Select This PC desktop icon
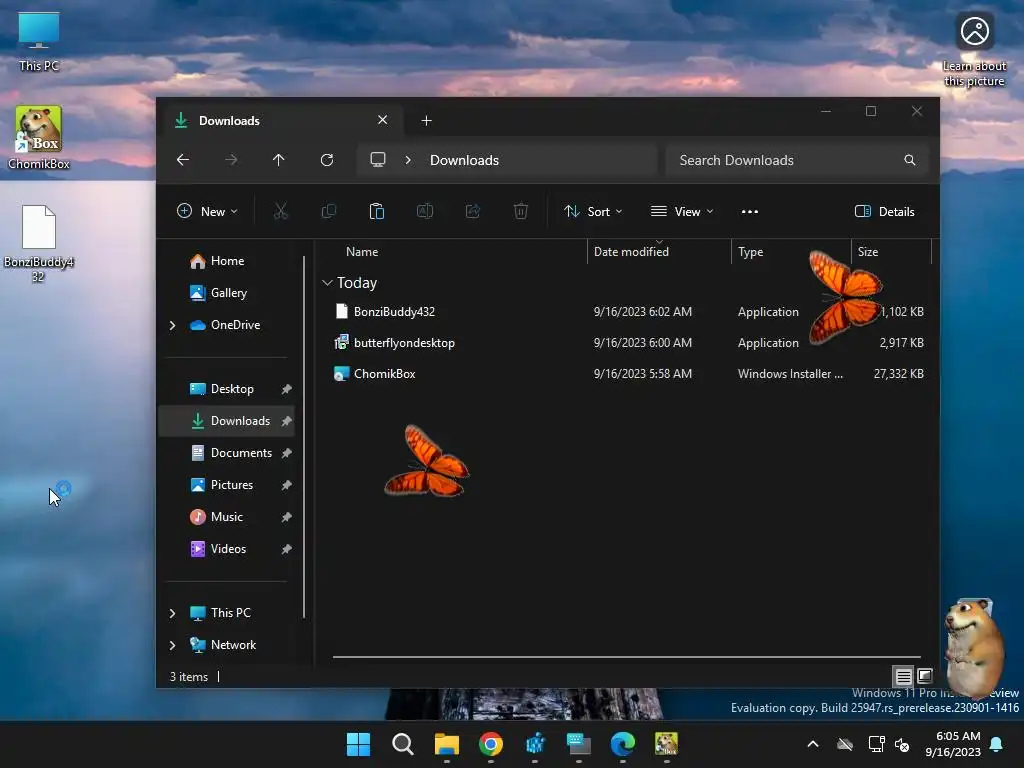 point(39,42)
